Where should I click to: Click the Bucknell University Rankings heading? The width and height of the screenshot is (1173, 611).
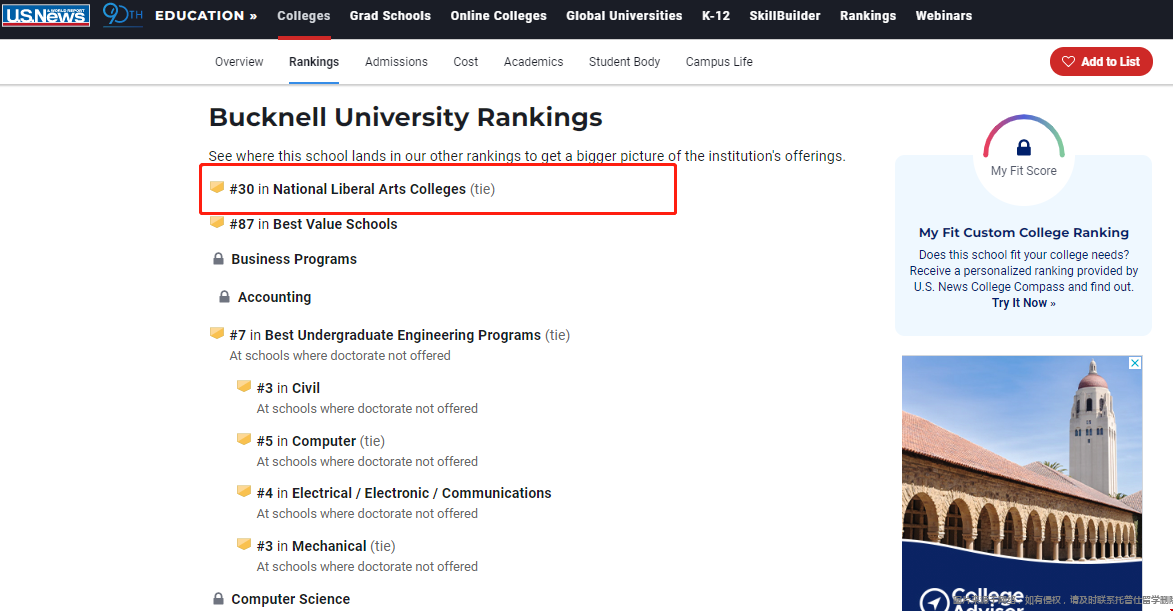(405, 117)
